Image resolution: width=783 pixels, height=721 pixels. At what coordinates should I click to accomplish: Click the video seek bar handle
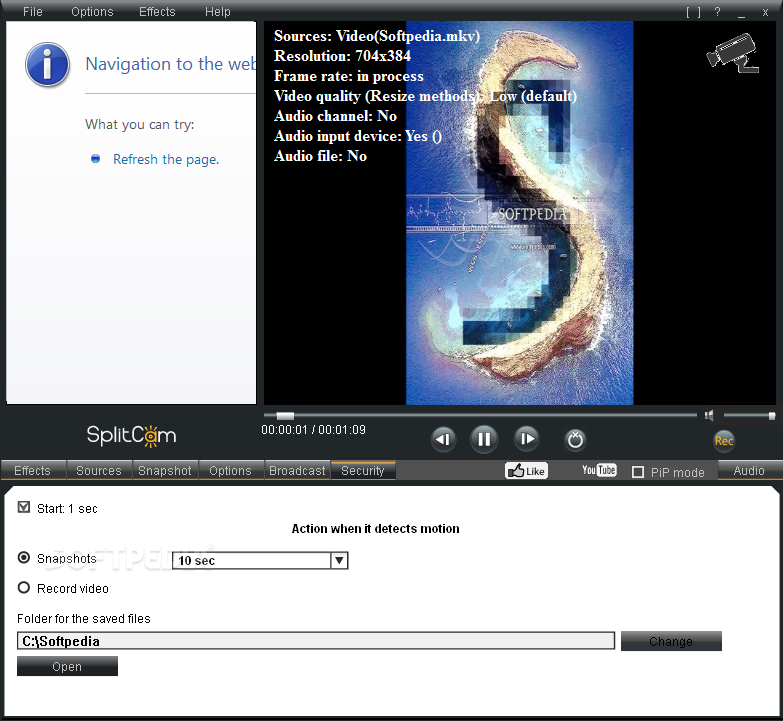(285, 415)
